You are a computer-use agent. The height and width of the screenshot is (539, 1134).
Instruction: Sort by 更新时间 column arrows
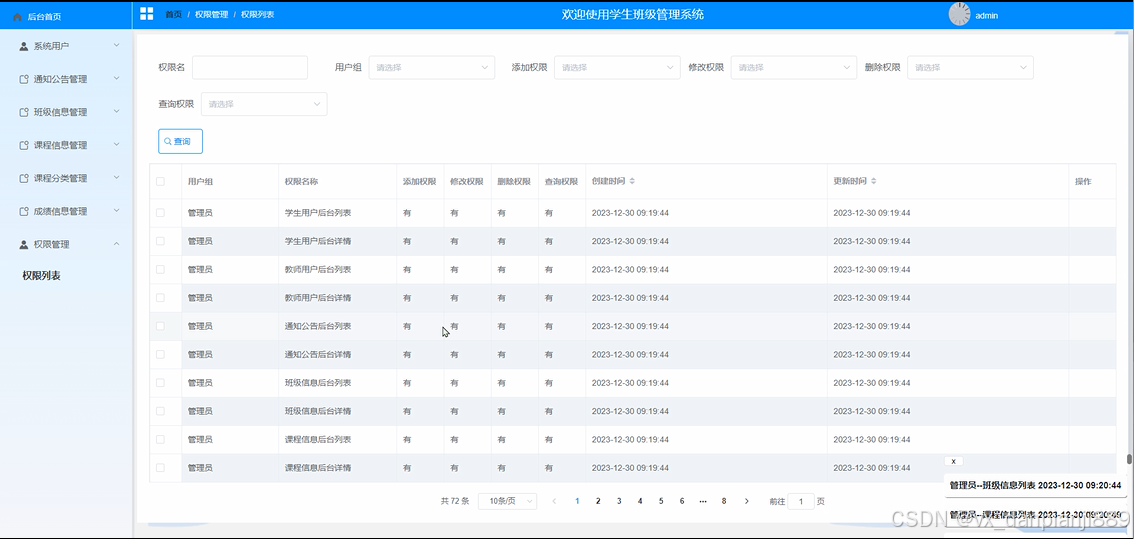[x=873, y=182]
